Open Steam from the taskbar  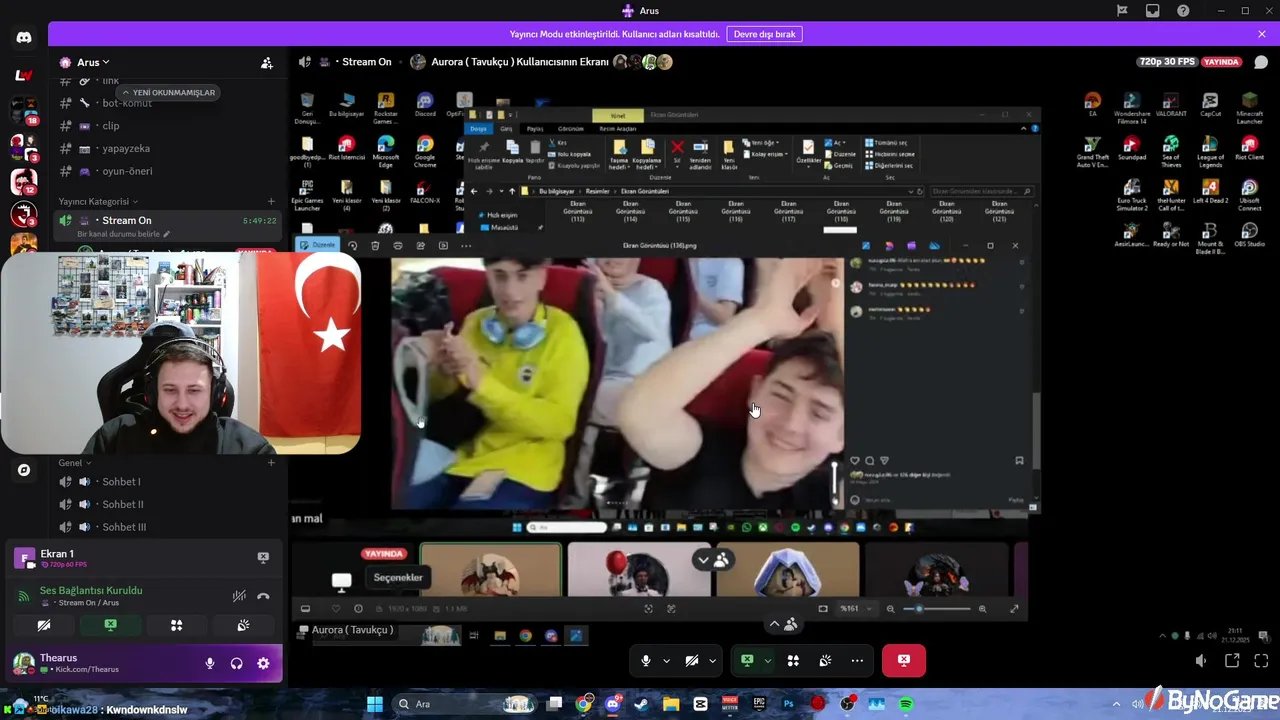[641, 704]
